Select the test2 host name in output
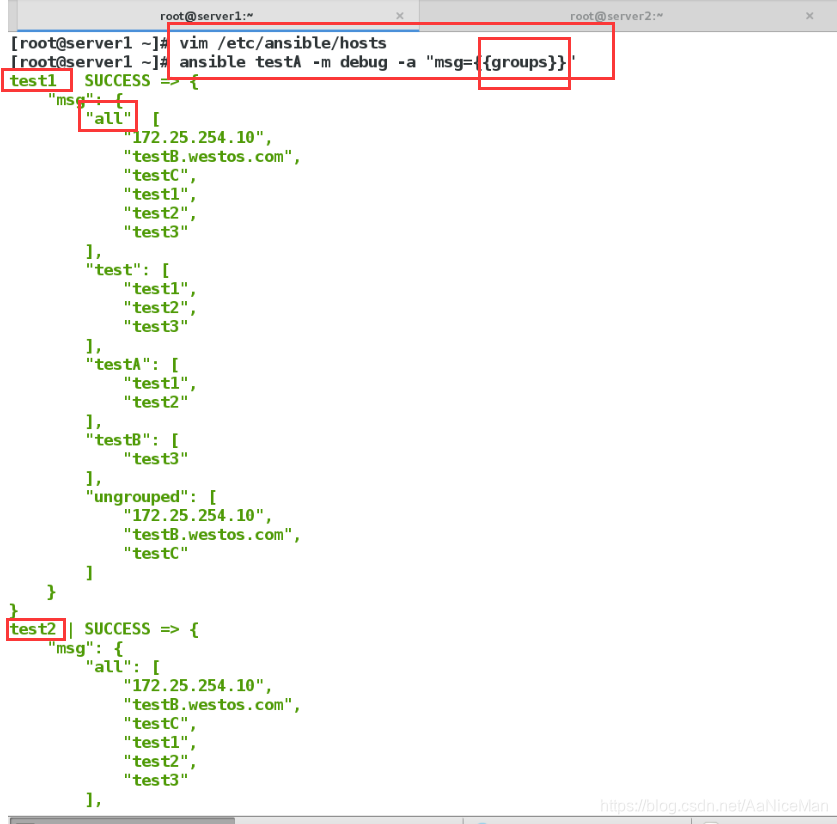 33,629
